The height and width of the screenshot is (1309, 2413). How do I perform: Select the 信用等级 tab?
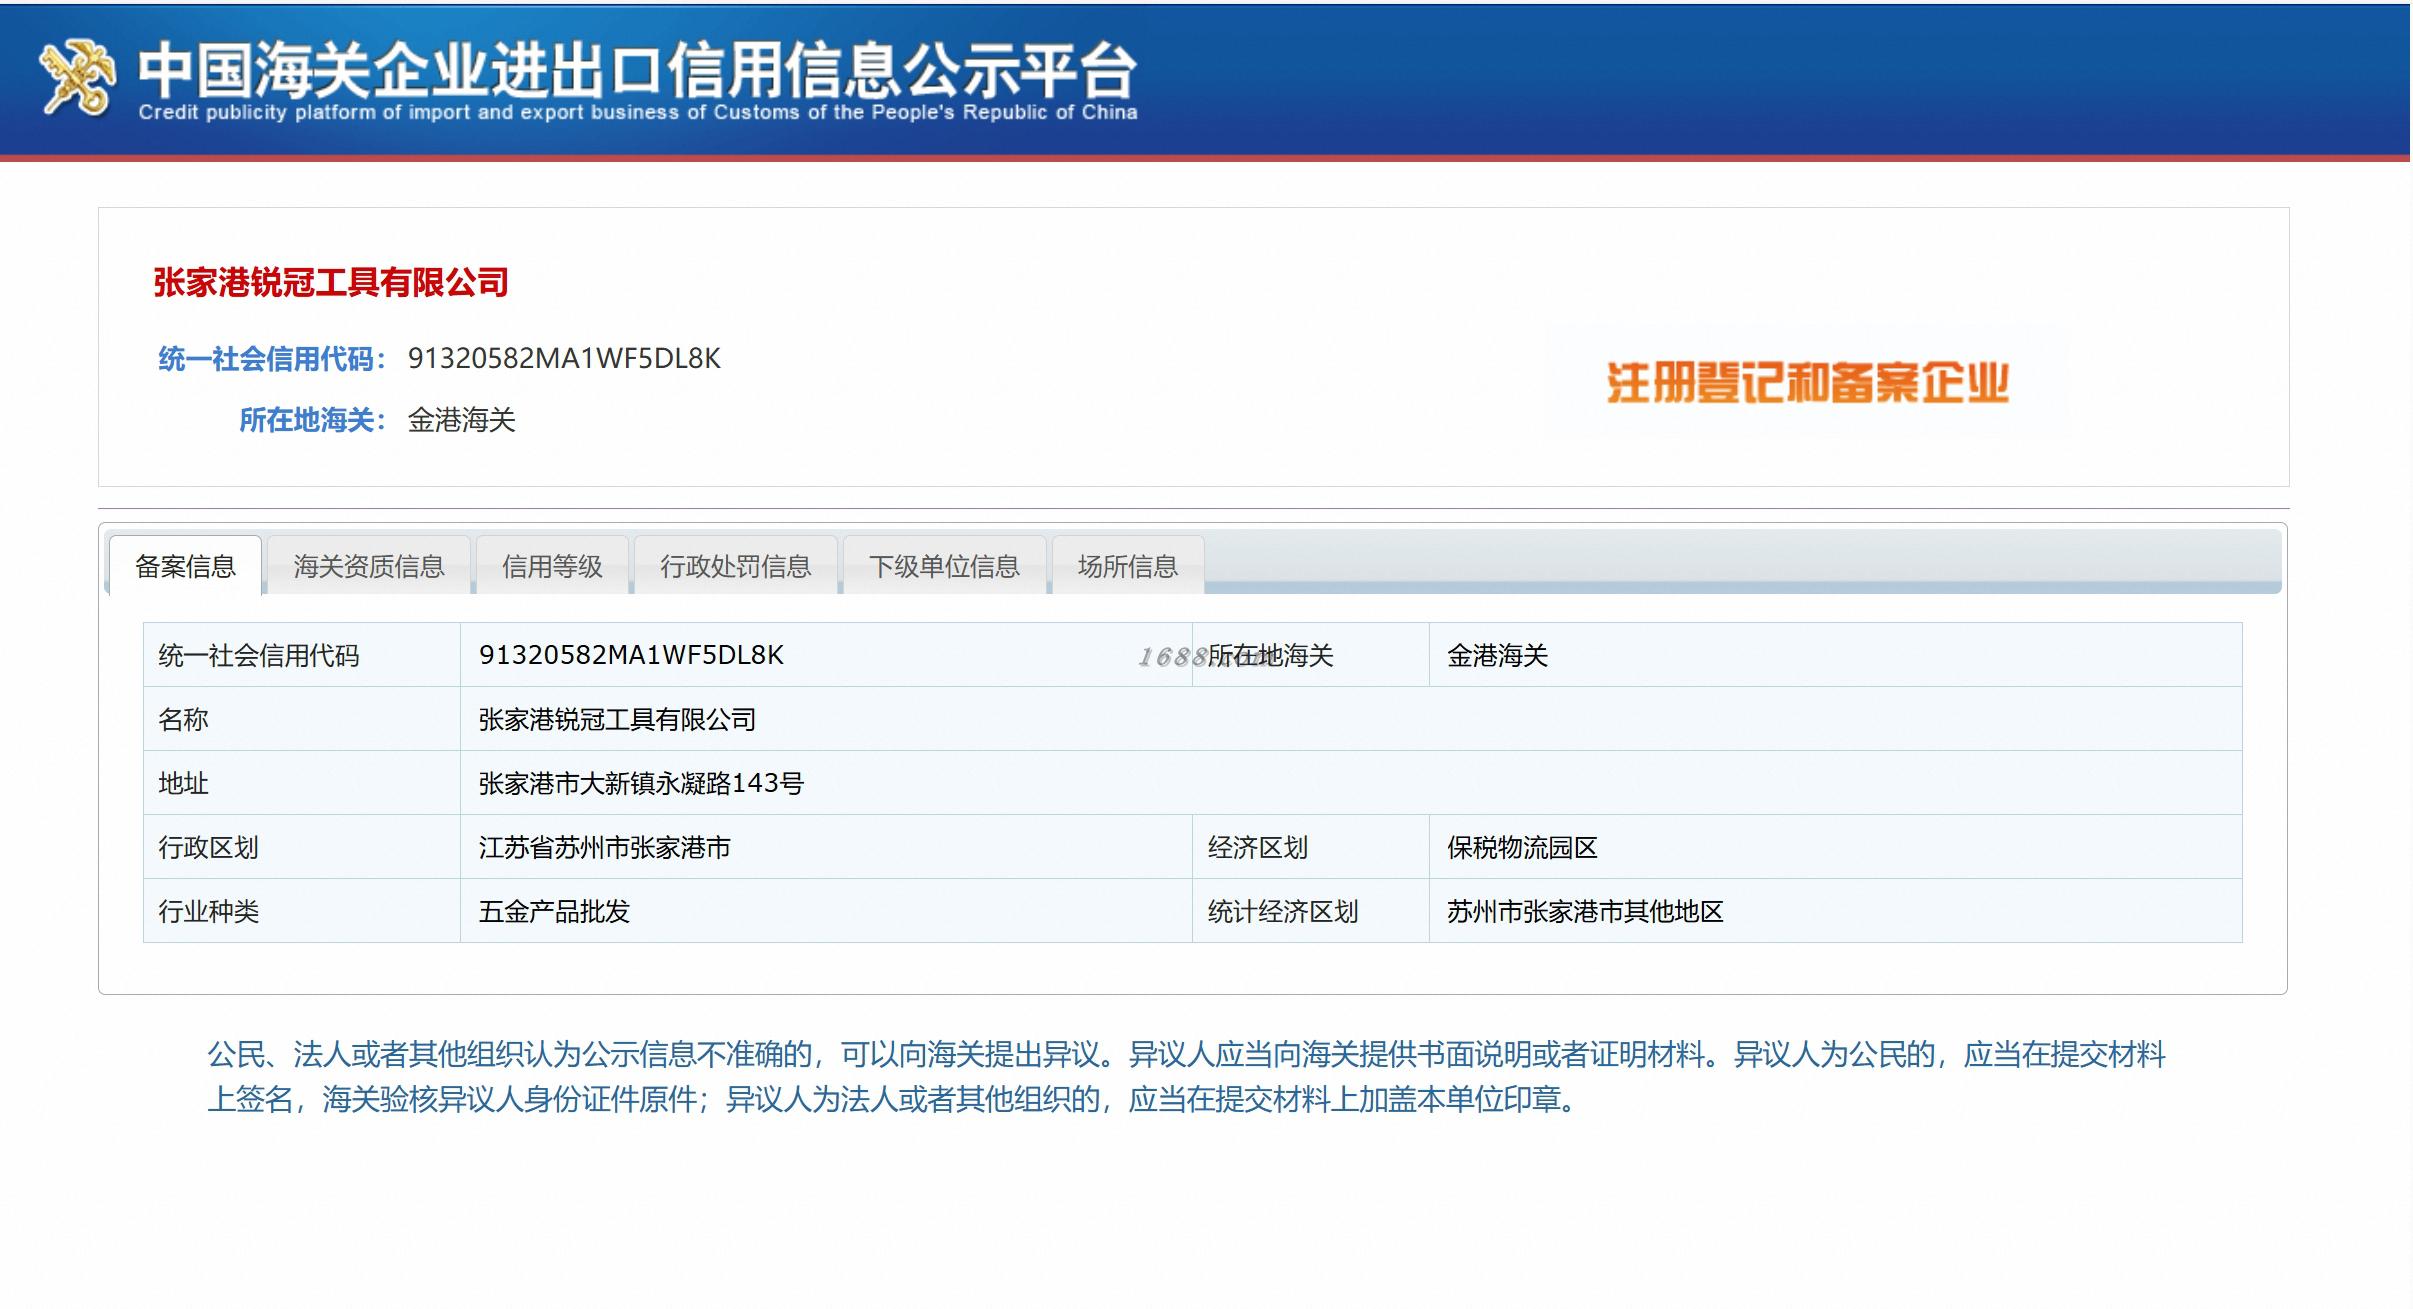click(552, 567)
